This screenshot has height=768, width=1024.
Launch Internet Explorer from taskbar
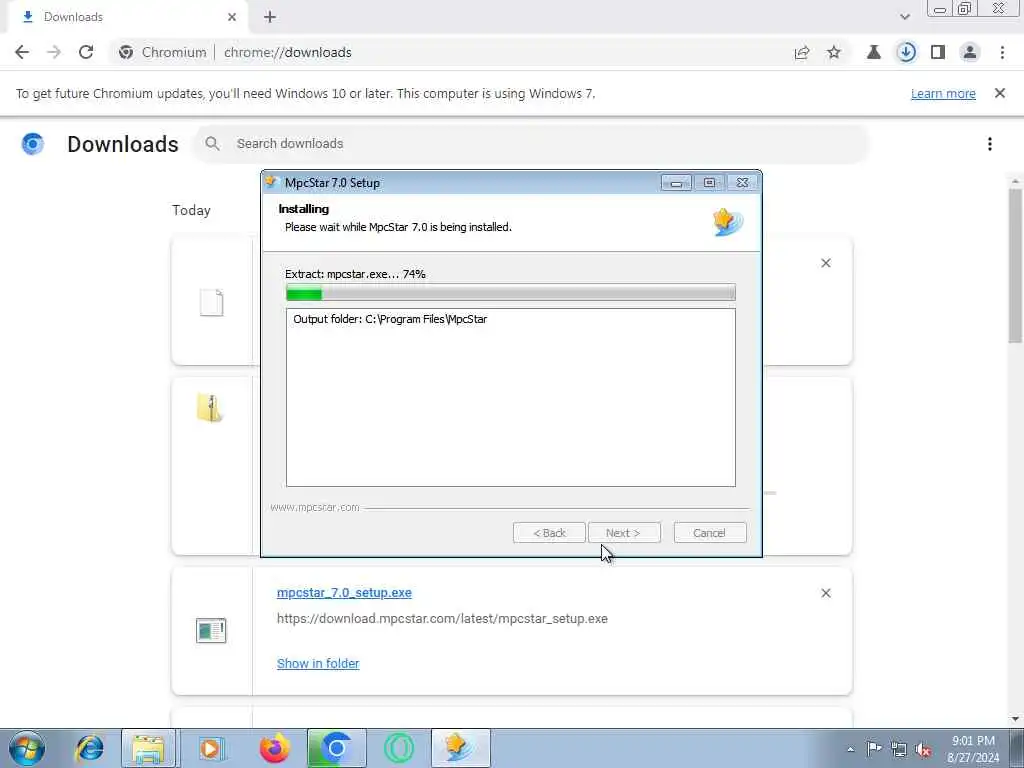[x=89, y=748]
